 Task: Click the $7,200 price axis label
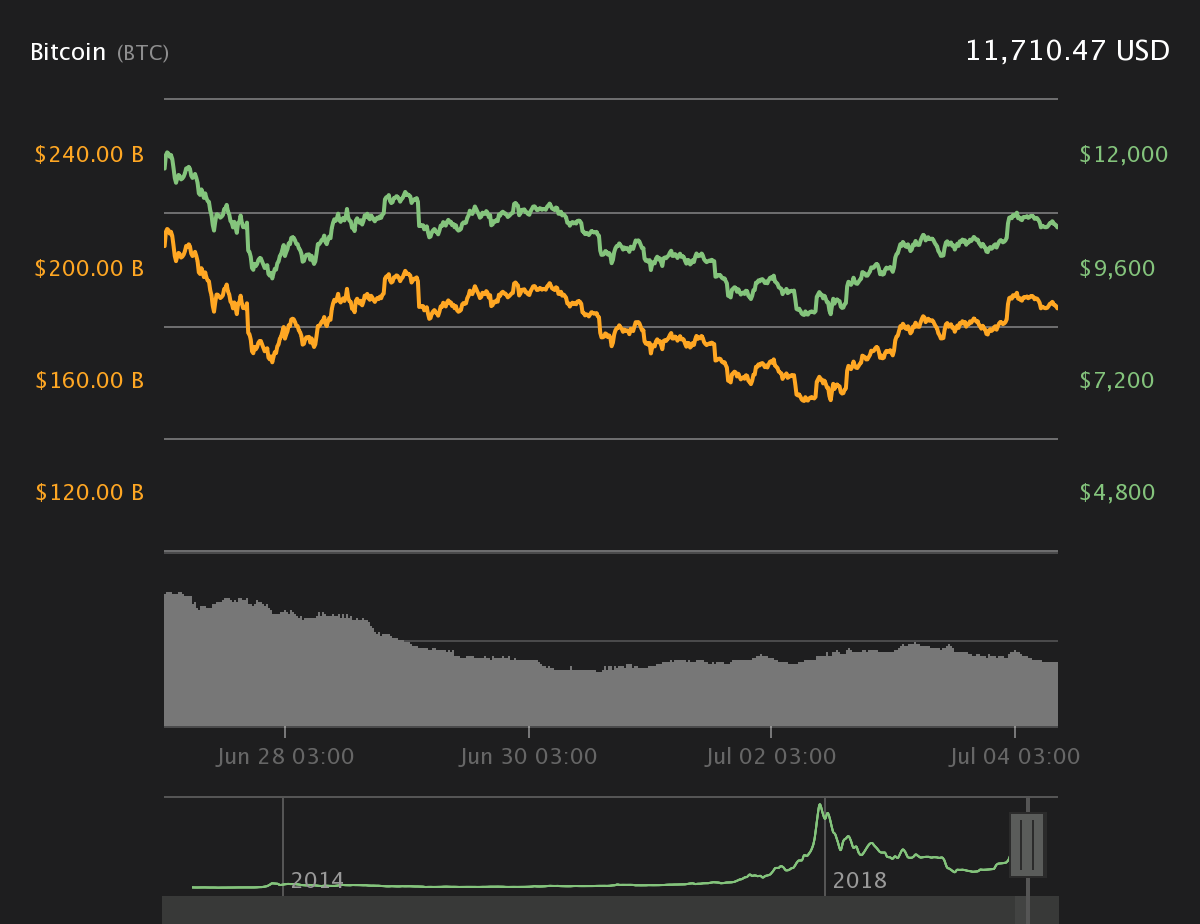(x=1117, y=380)
